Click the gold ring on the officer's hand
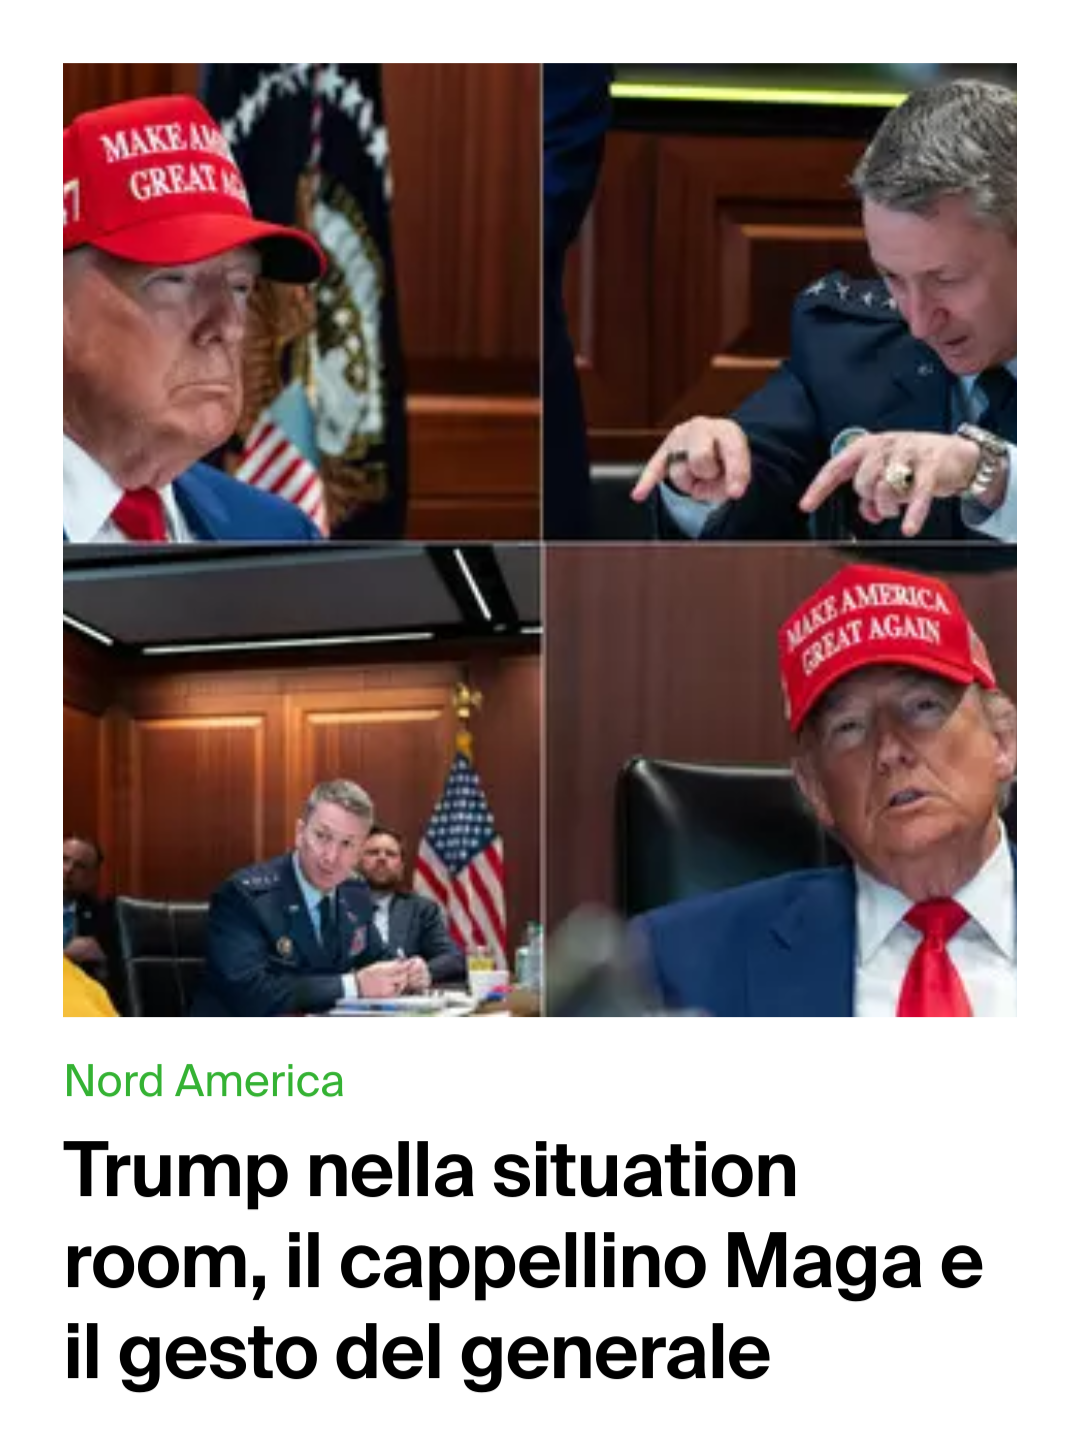Screen dimensions: 1080x1437 coord(898,478)
